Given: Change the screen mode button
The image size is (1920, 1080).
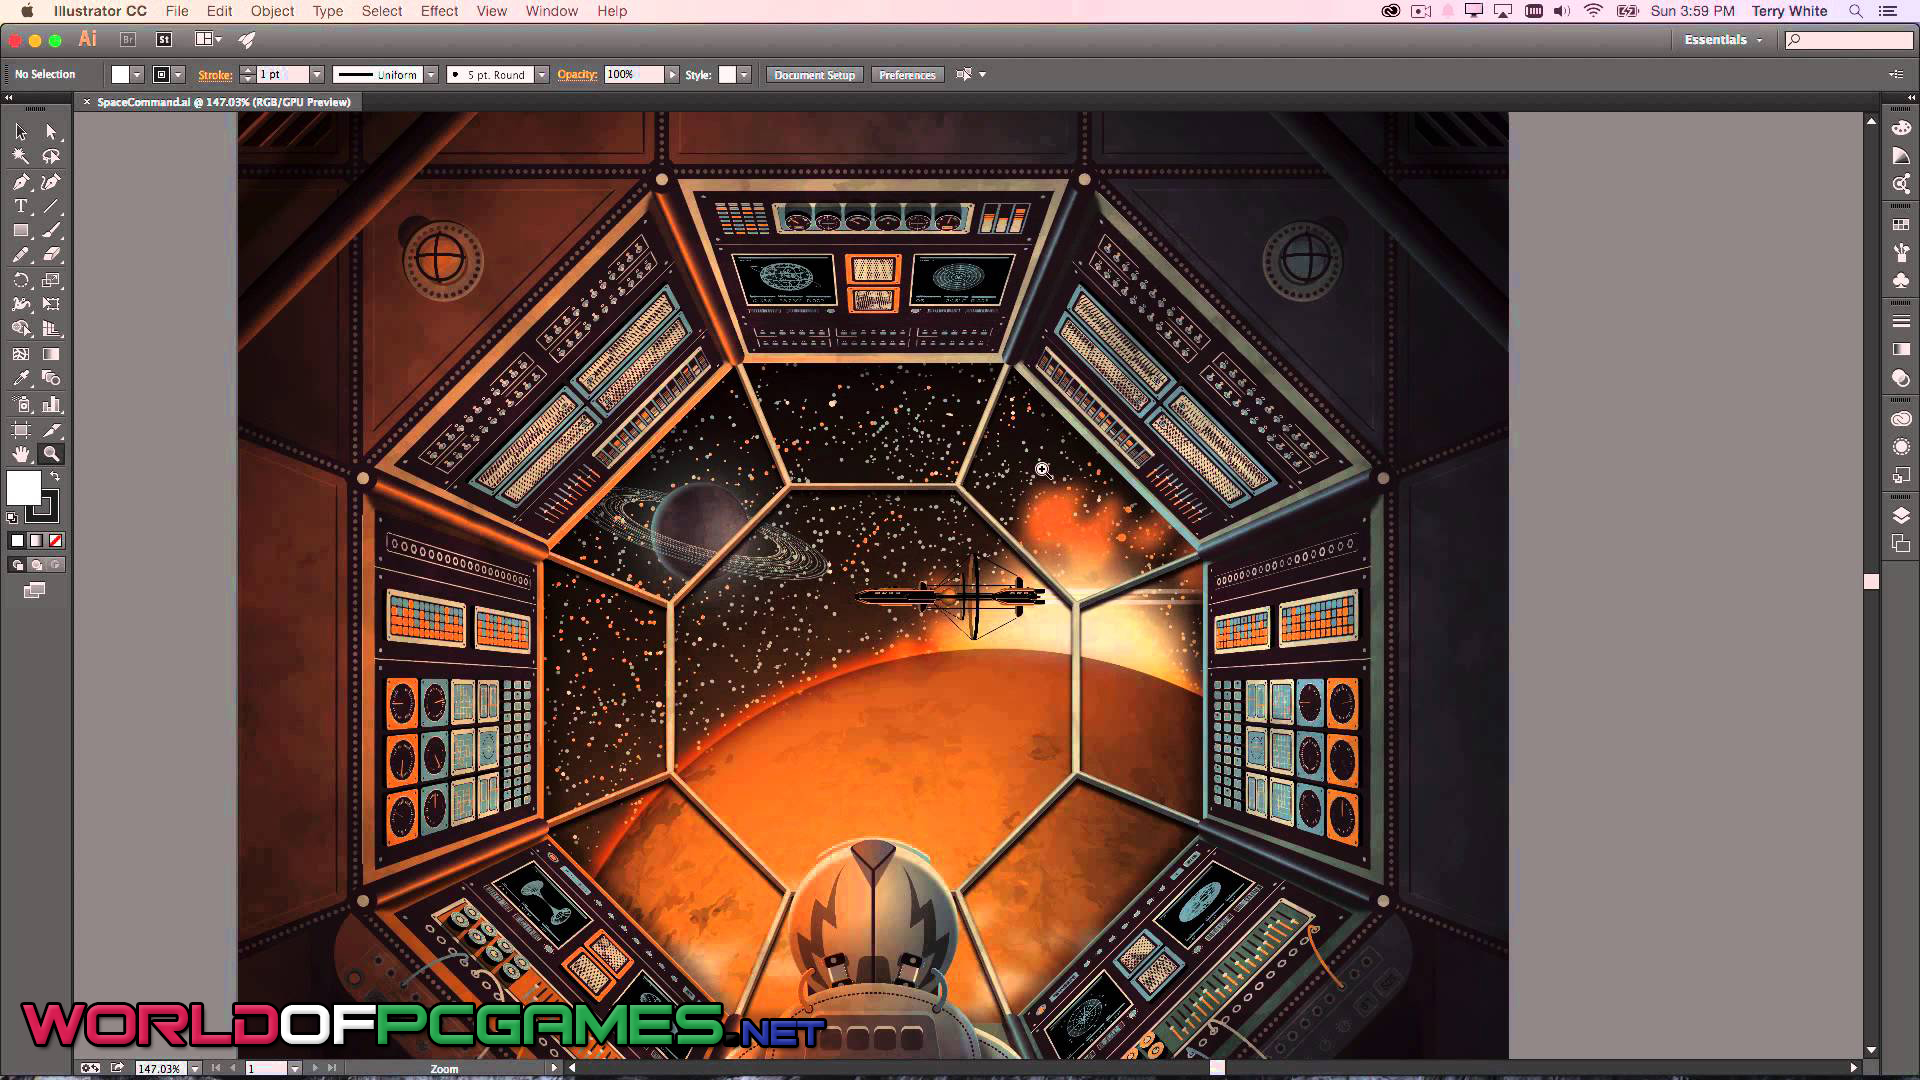Looking at the screenshot, I should pyautogui.click(x=34, y=591).
